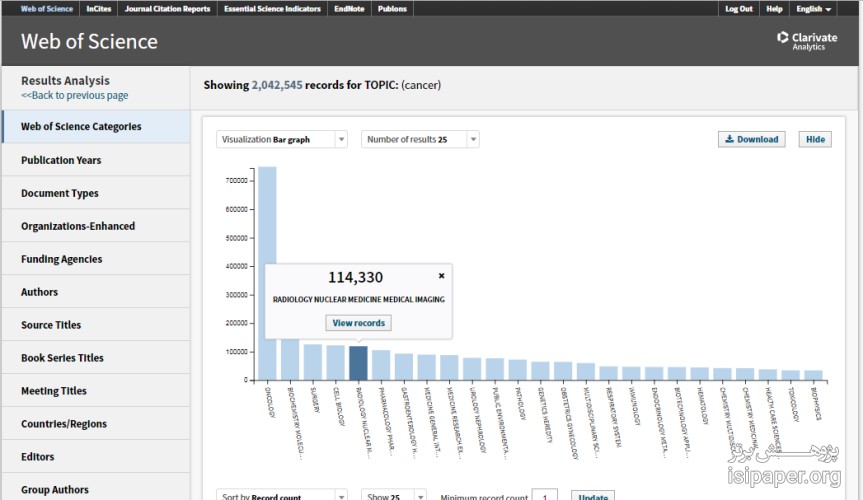
Task: Select Document Types in sidebar
Action: click(96, 193)
